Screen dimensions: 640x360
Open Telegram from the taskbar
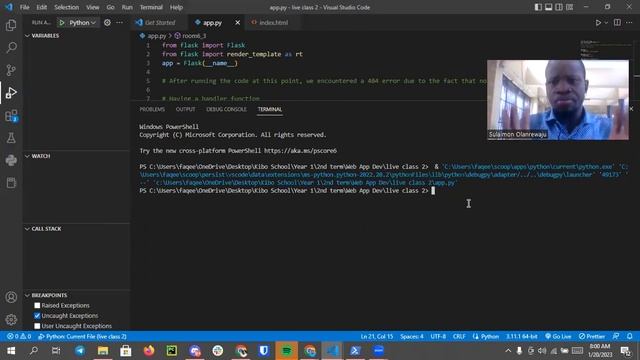tap(80, 351)
